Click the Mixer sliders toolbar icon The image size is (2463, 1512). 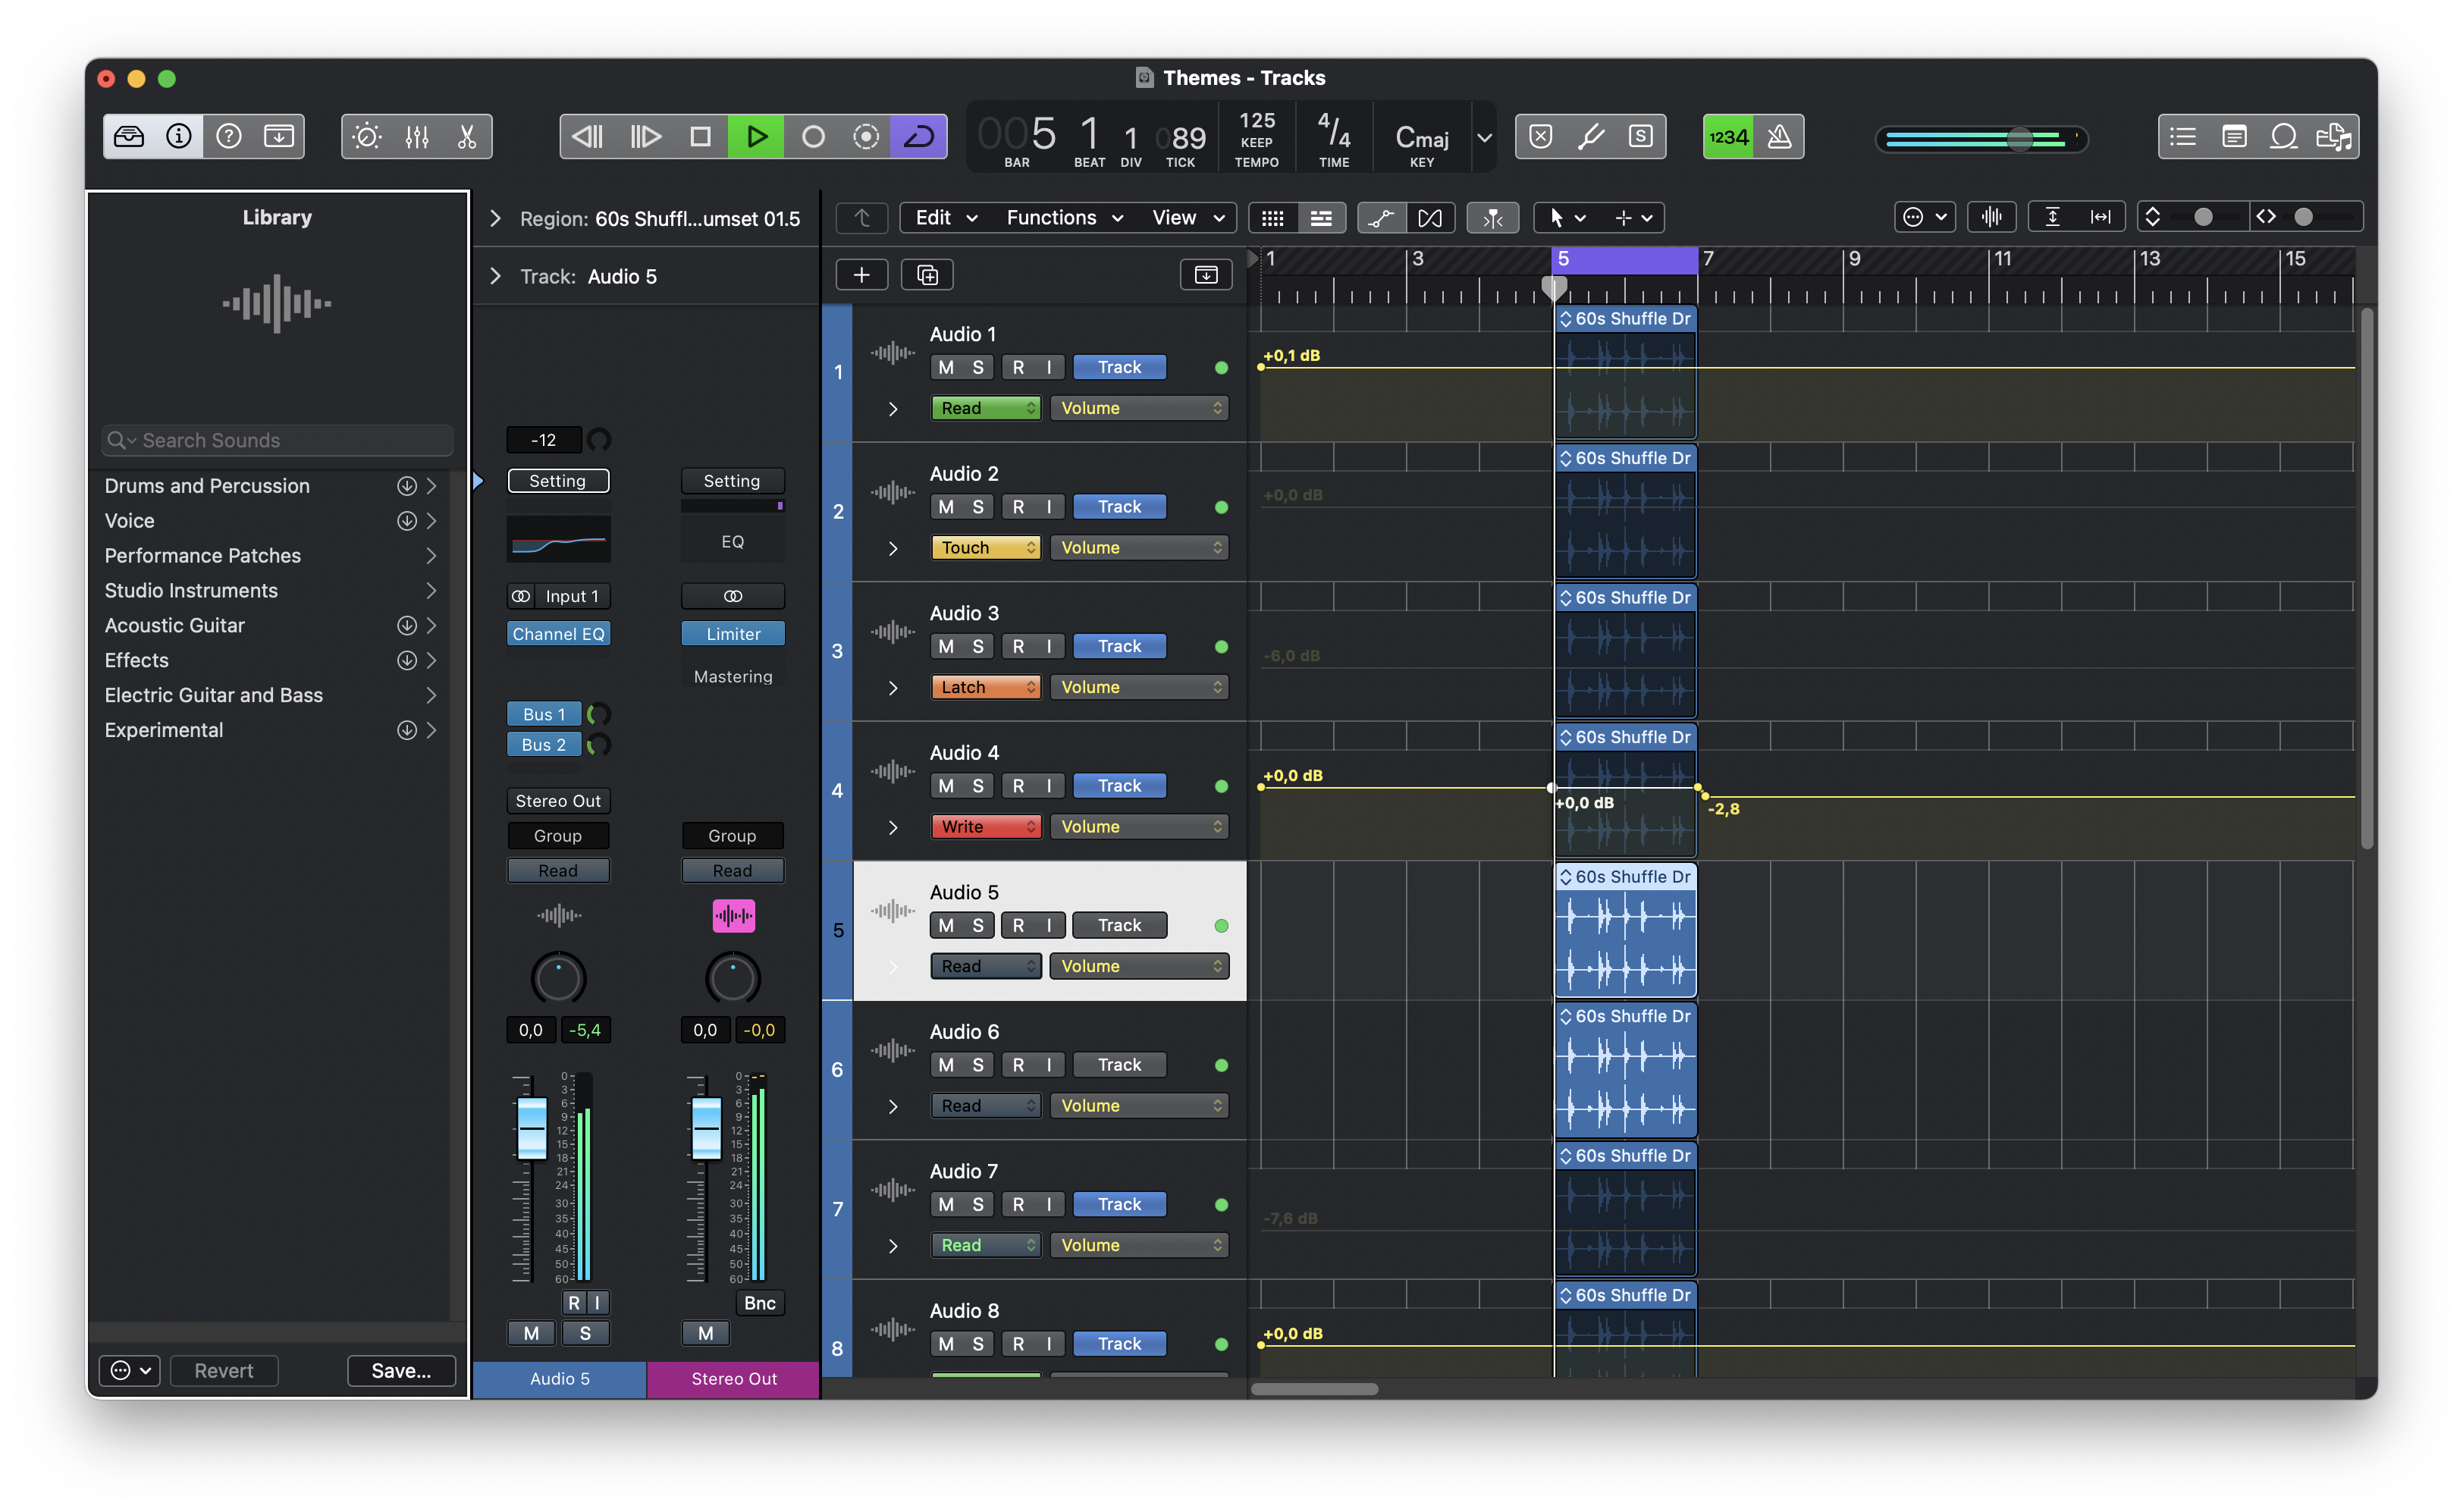coord(417,137)
